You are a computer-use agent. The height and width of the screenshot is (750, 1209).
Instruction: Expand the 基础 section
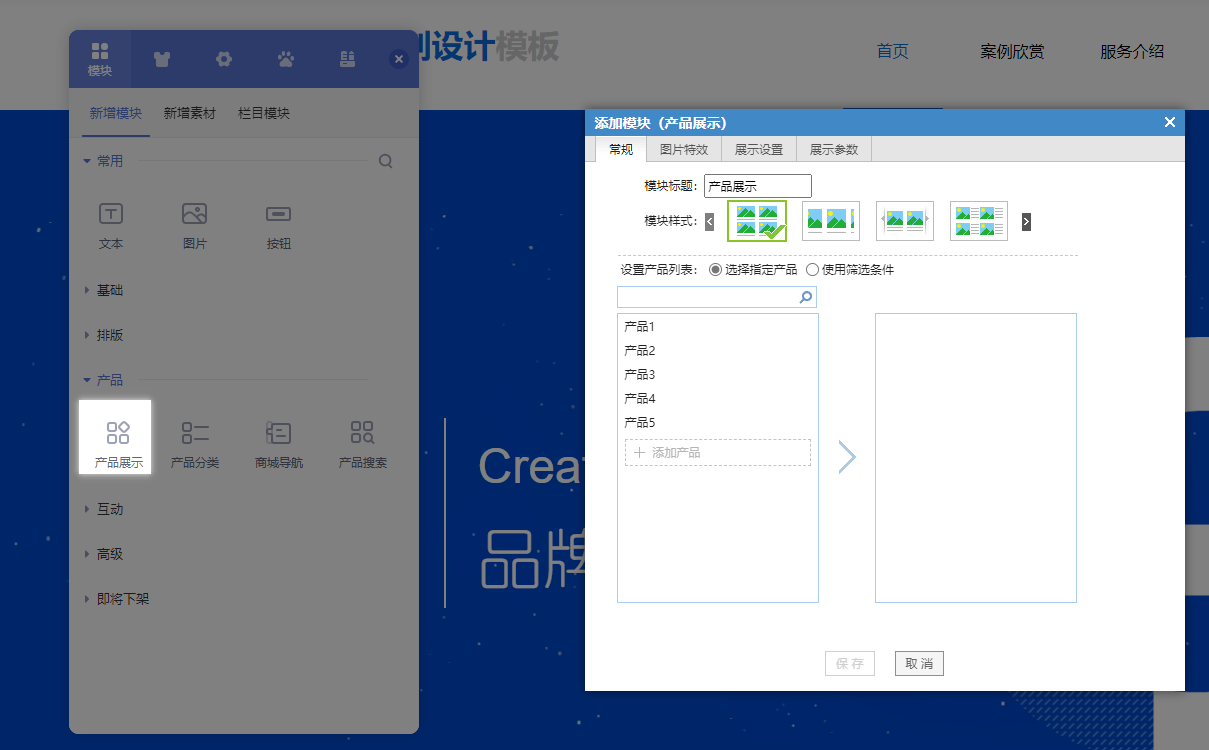pos(103,290)
